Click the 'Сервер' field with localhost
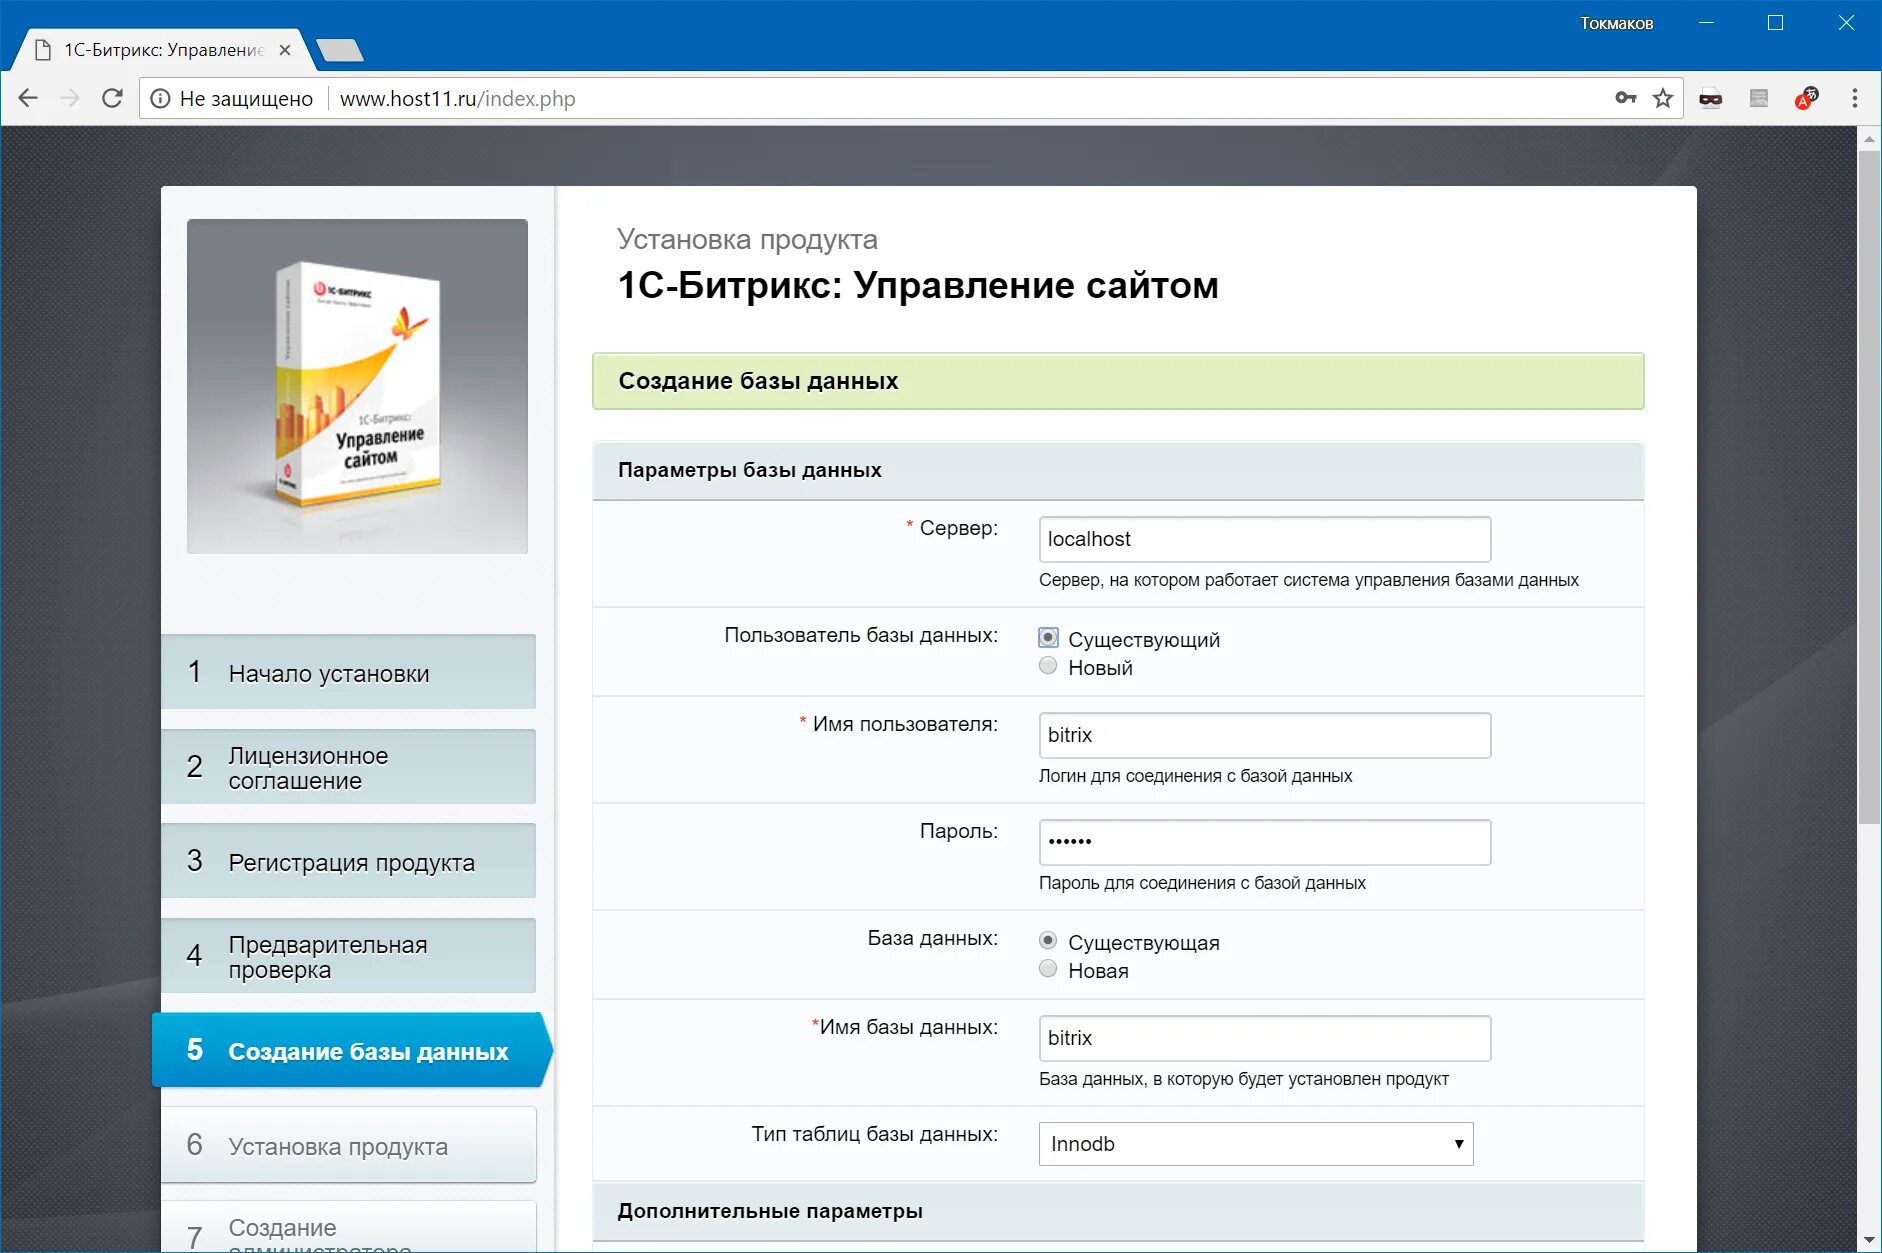 [1265, 539]
